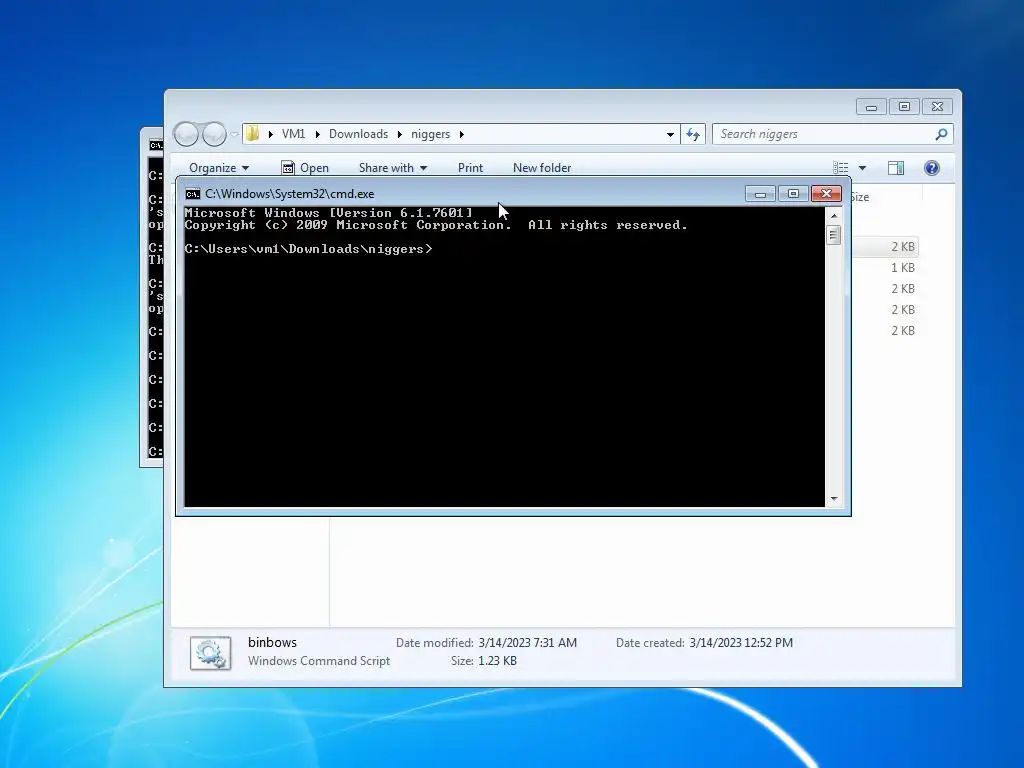Select Downloads in the address breadcrumb
The image size is (1024, 768).
point(358,134)
